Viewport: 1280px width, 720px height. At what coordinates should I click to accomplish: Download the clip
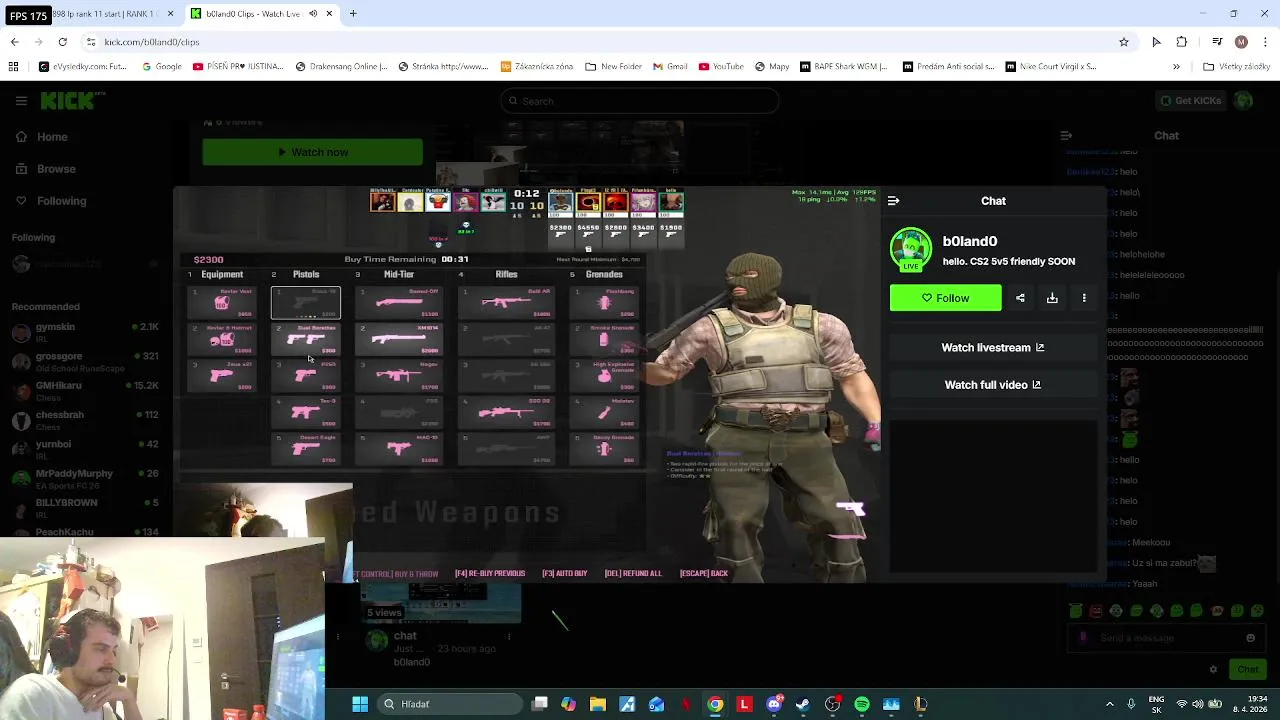[x=1052, y=298]
